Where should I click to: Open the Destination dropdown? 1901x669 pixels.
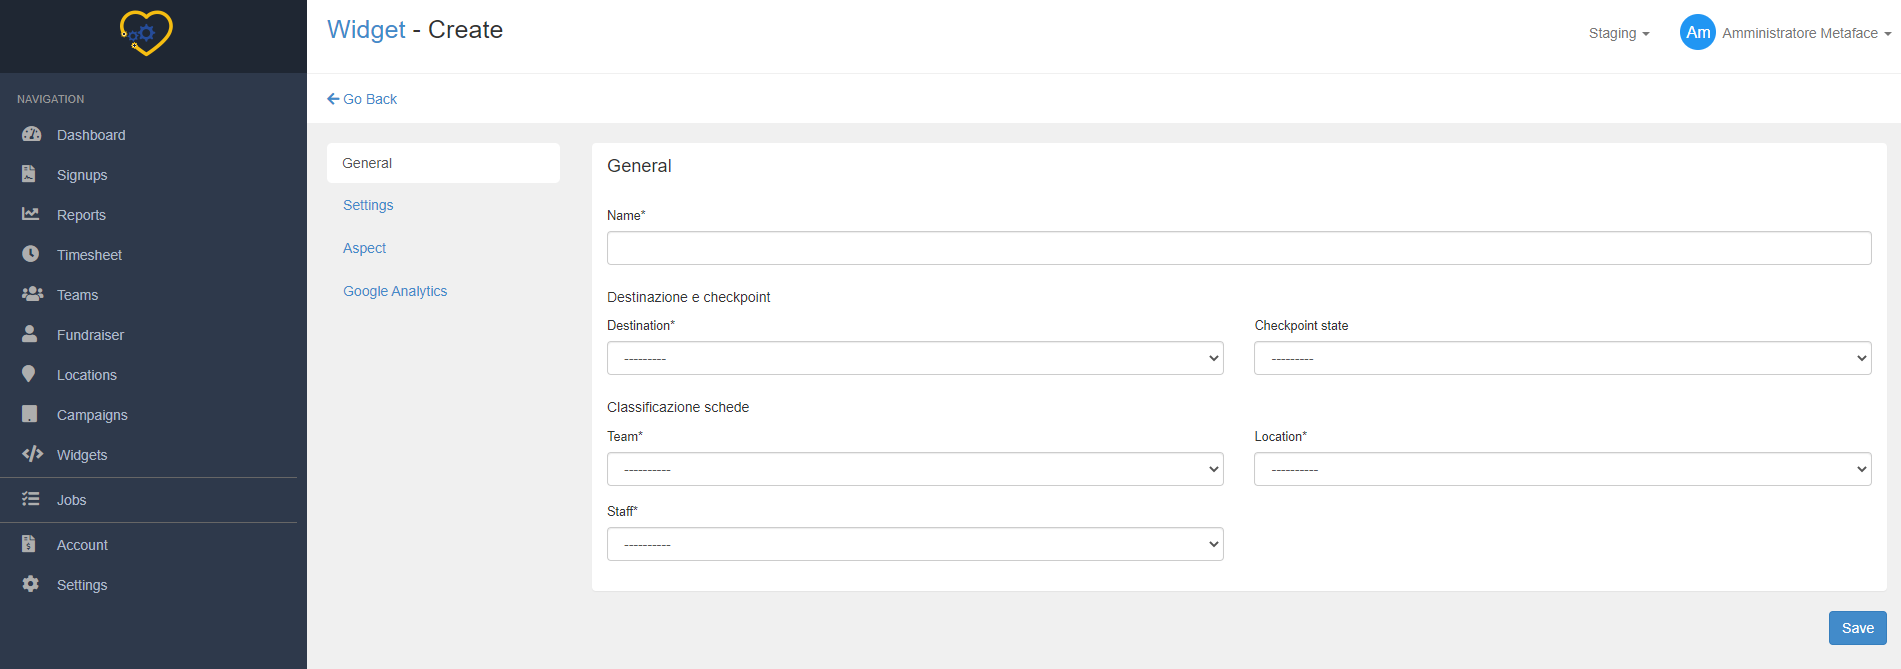point(914,358)
